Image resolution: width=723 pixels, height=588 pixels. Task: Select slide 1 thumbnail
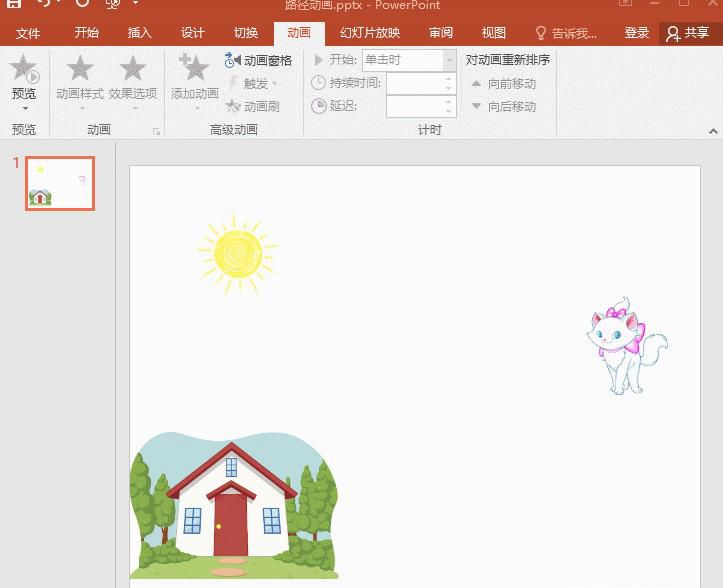[60, 183]
